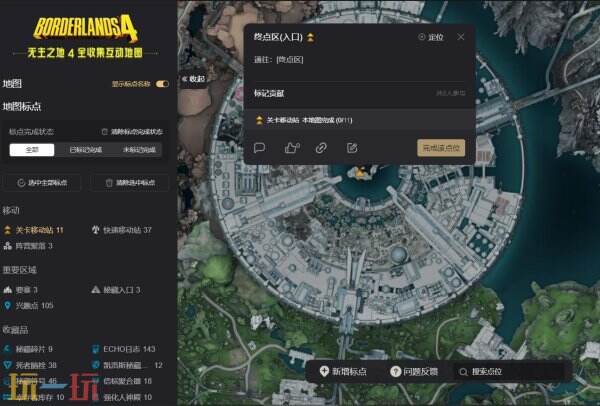Click the thumbs-up like icon in popup
Screen dimensions: 600x406
coord(292,148)
